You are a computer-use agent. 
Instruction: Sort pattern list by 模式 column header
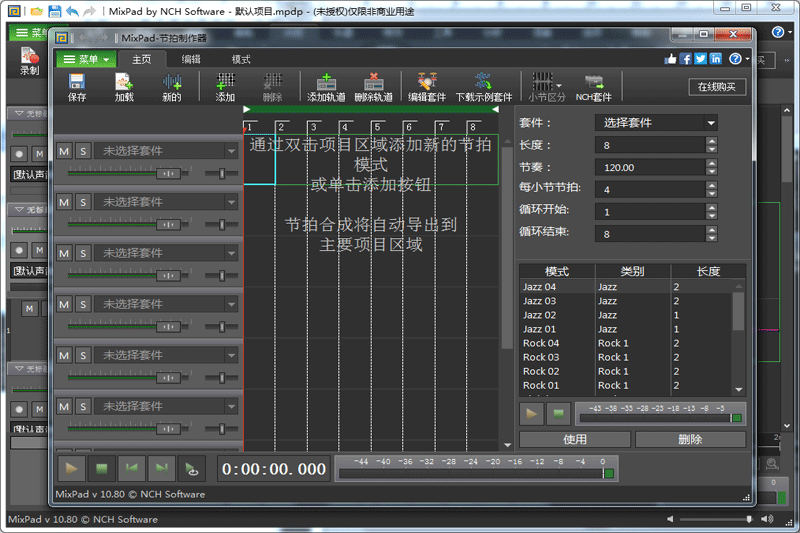557,271
